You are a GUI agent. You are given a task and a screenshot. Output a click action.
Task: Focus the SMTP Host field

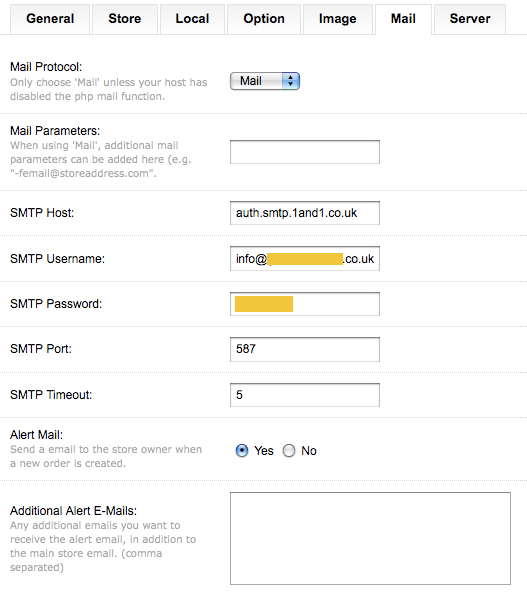(x=305, y=213)
